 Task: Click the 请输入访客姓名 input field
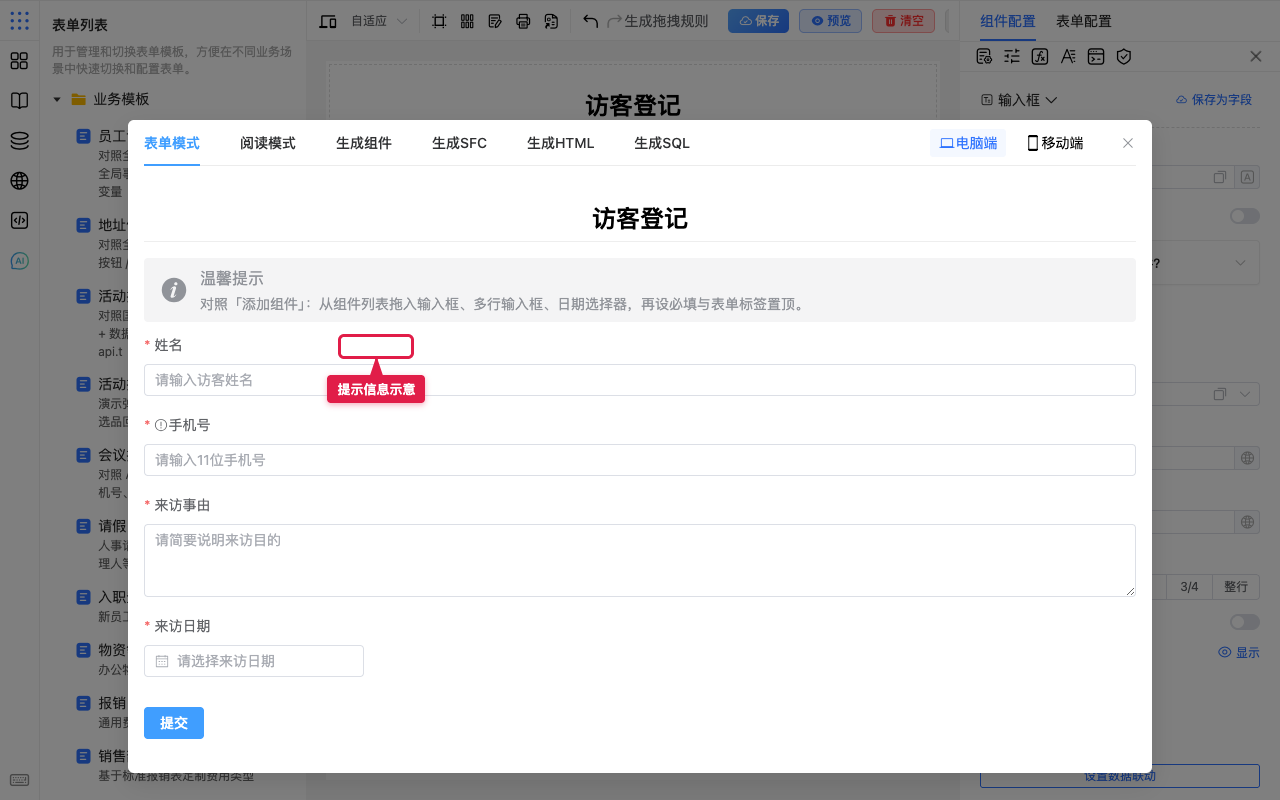(x=640, y=380)
